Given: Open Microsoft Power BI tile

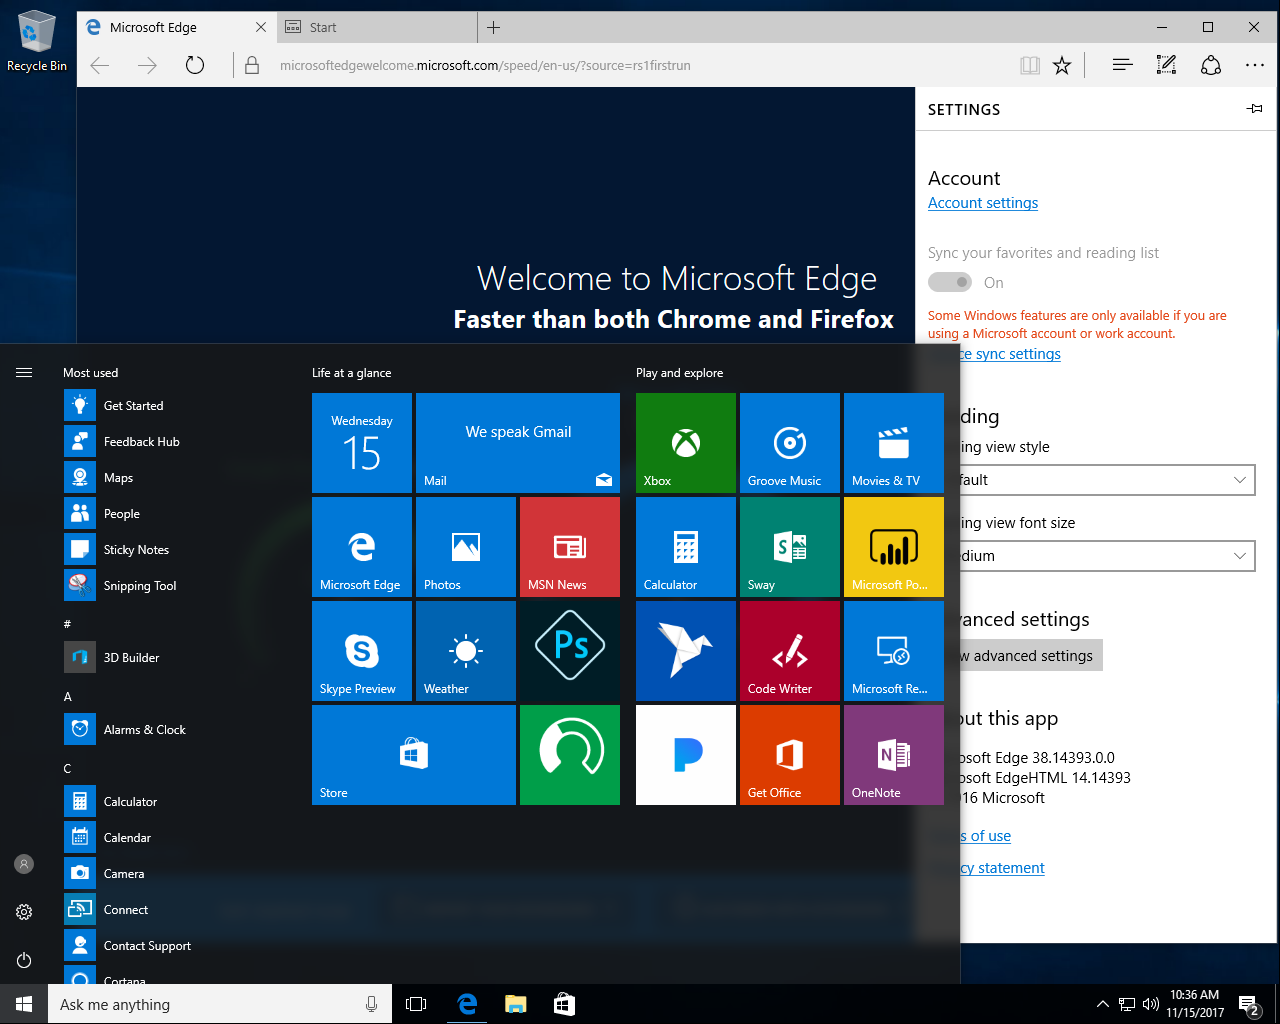Looking at the screenshot, I should [894, 547].
